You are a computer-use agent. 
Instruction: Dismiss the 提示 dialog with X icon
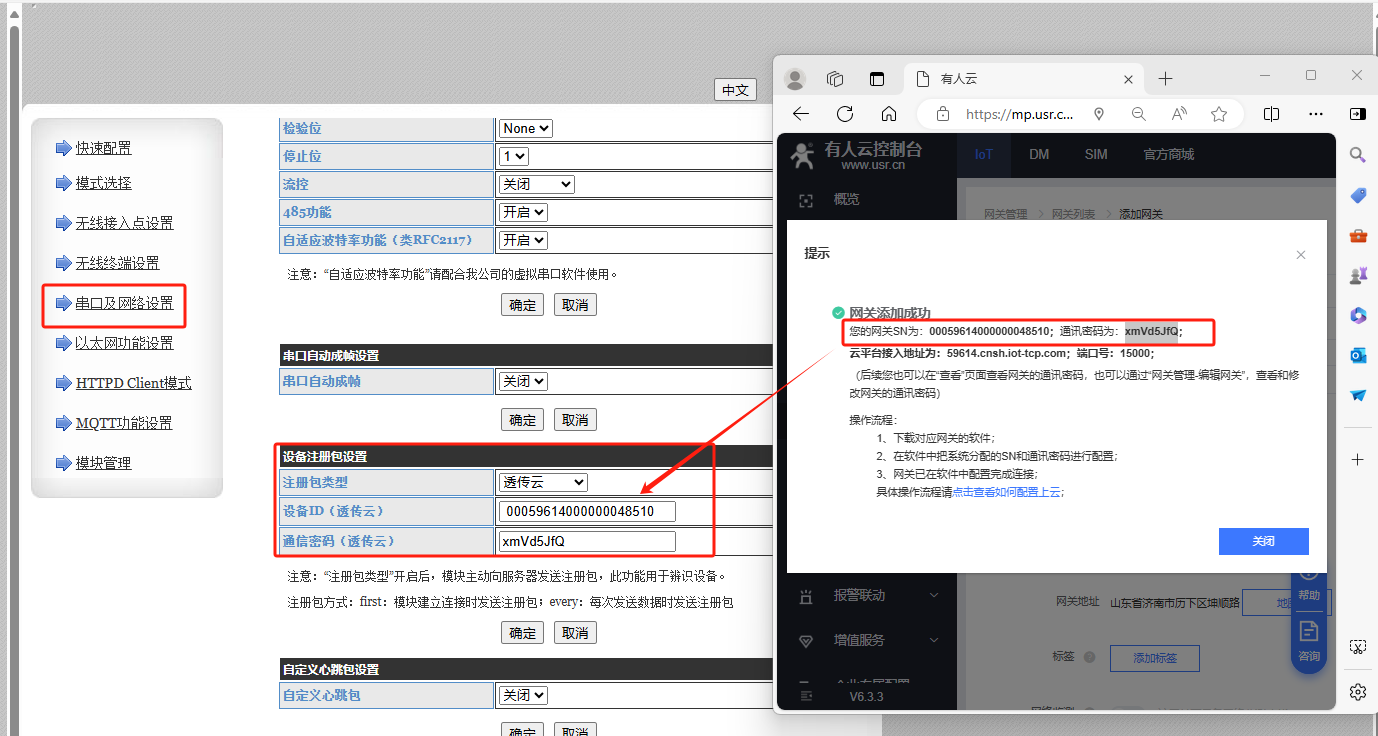click(x=1300, y=255)
